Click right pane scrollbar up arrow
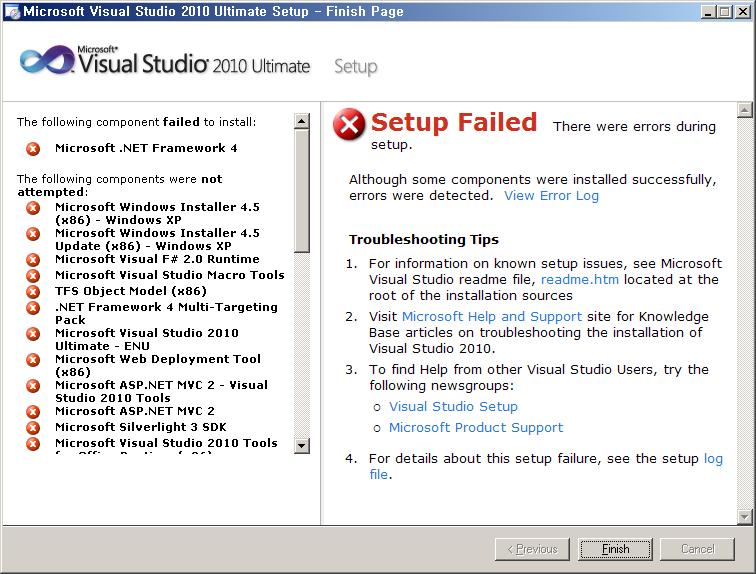The width and height of the screenshot is (756, 574). pos(744,110)
